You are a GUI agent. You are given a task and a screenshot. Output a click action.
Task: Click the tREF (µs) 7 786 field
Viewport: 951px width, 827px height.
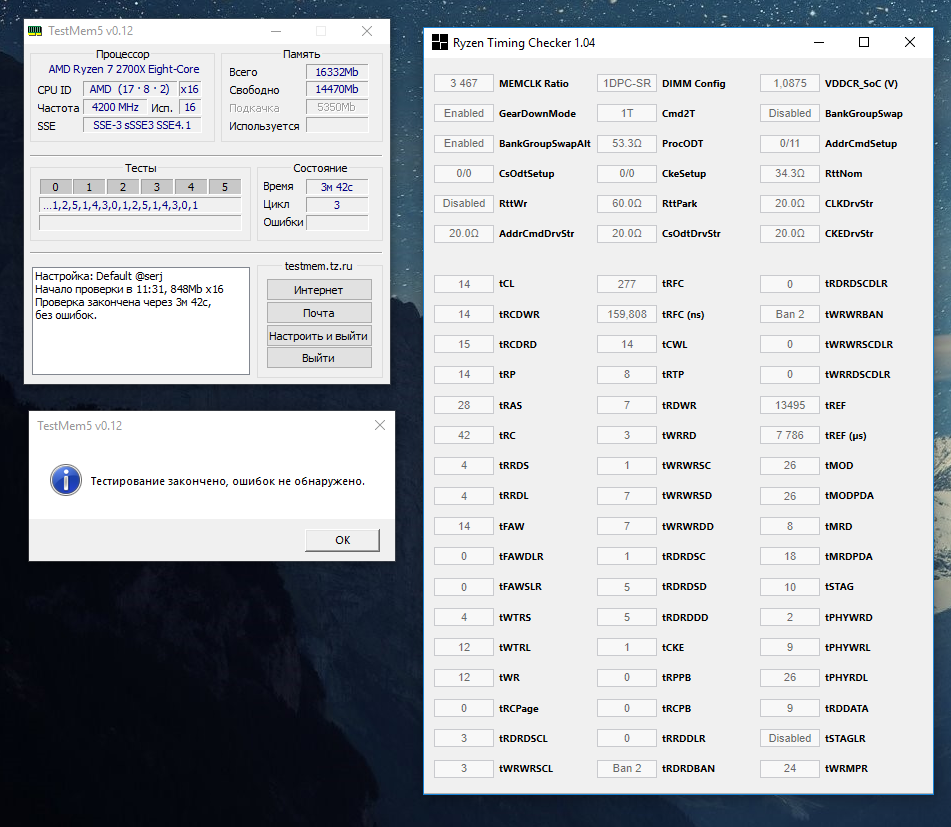pyautogui.click(x=790, y=435)
